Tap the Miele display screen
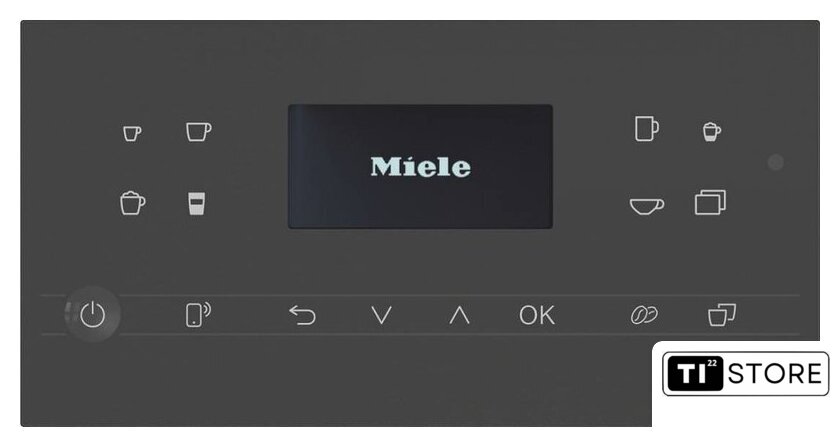 pos(421,167)
